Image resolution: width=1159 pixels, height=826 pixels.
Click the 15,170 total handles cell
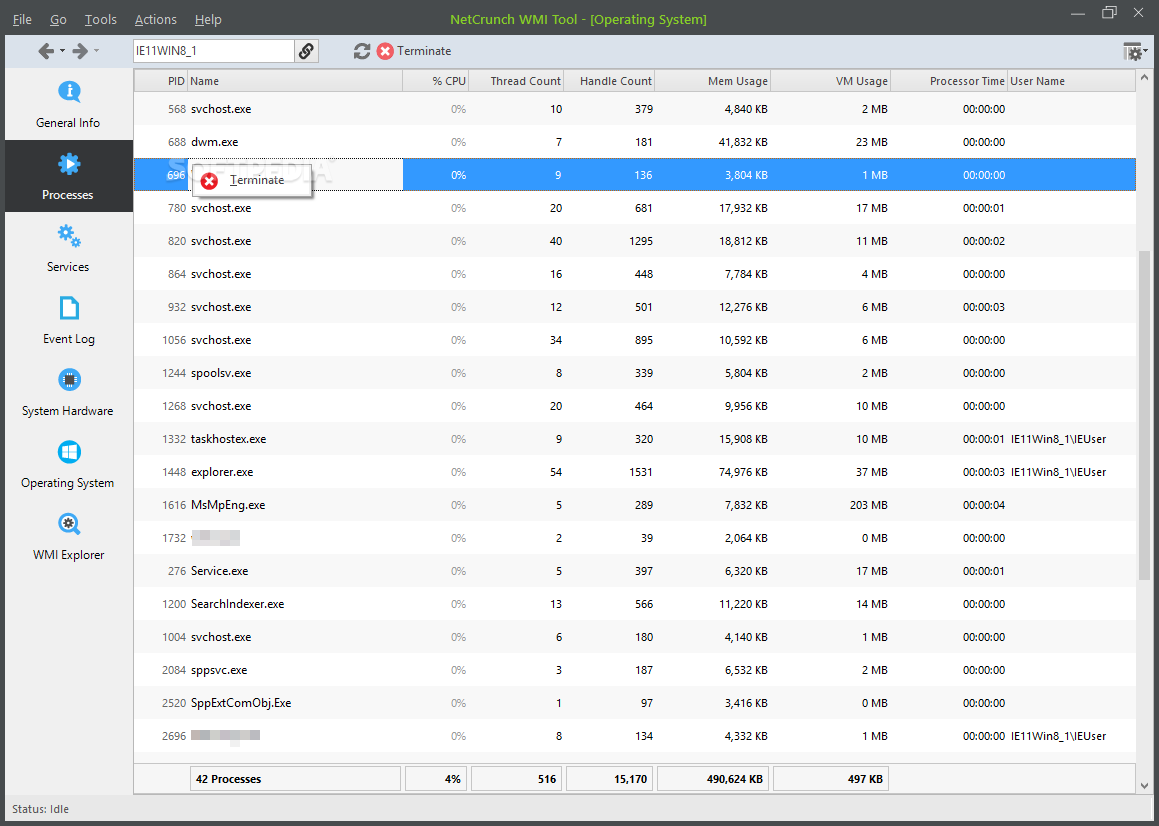(610, 779)
